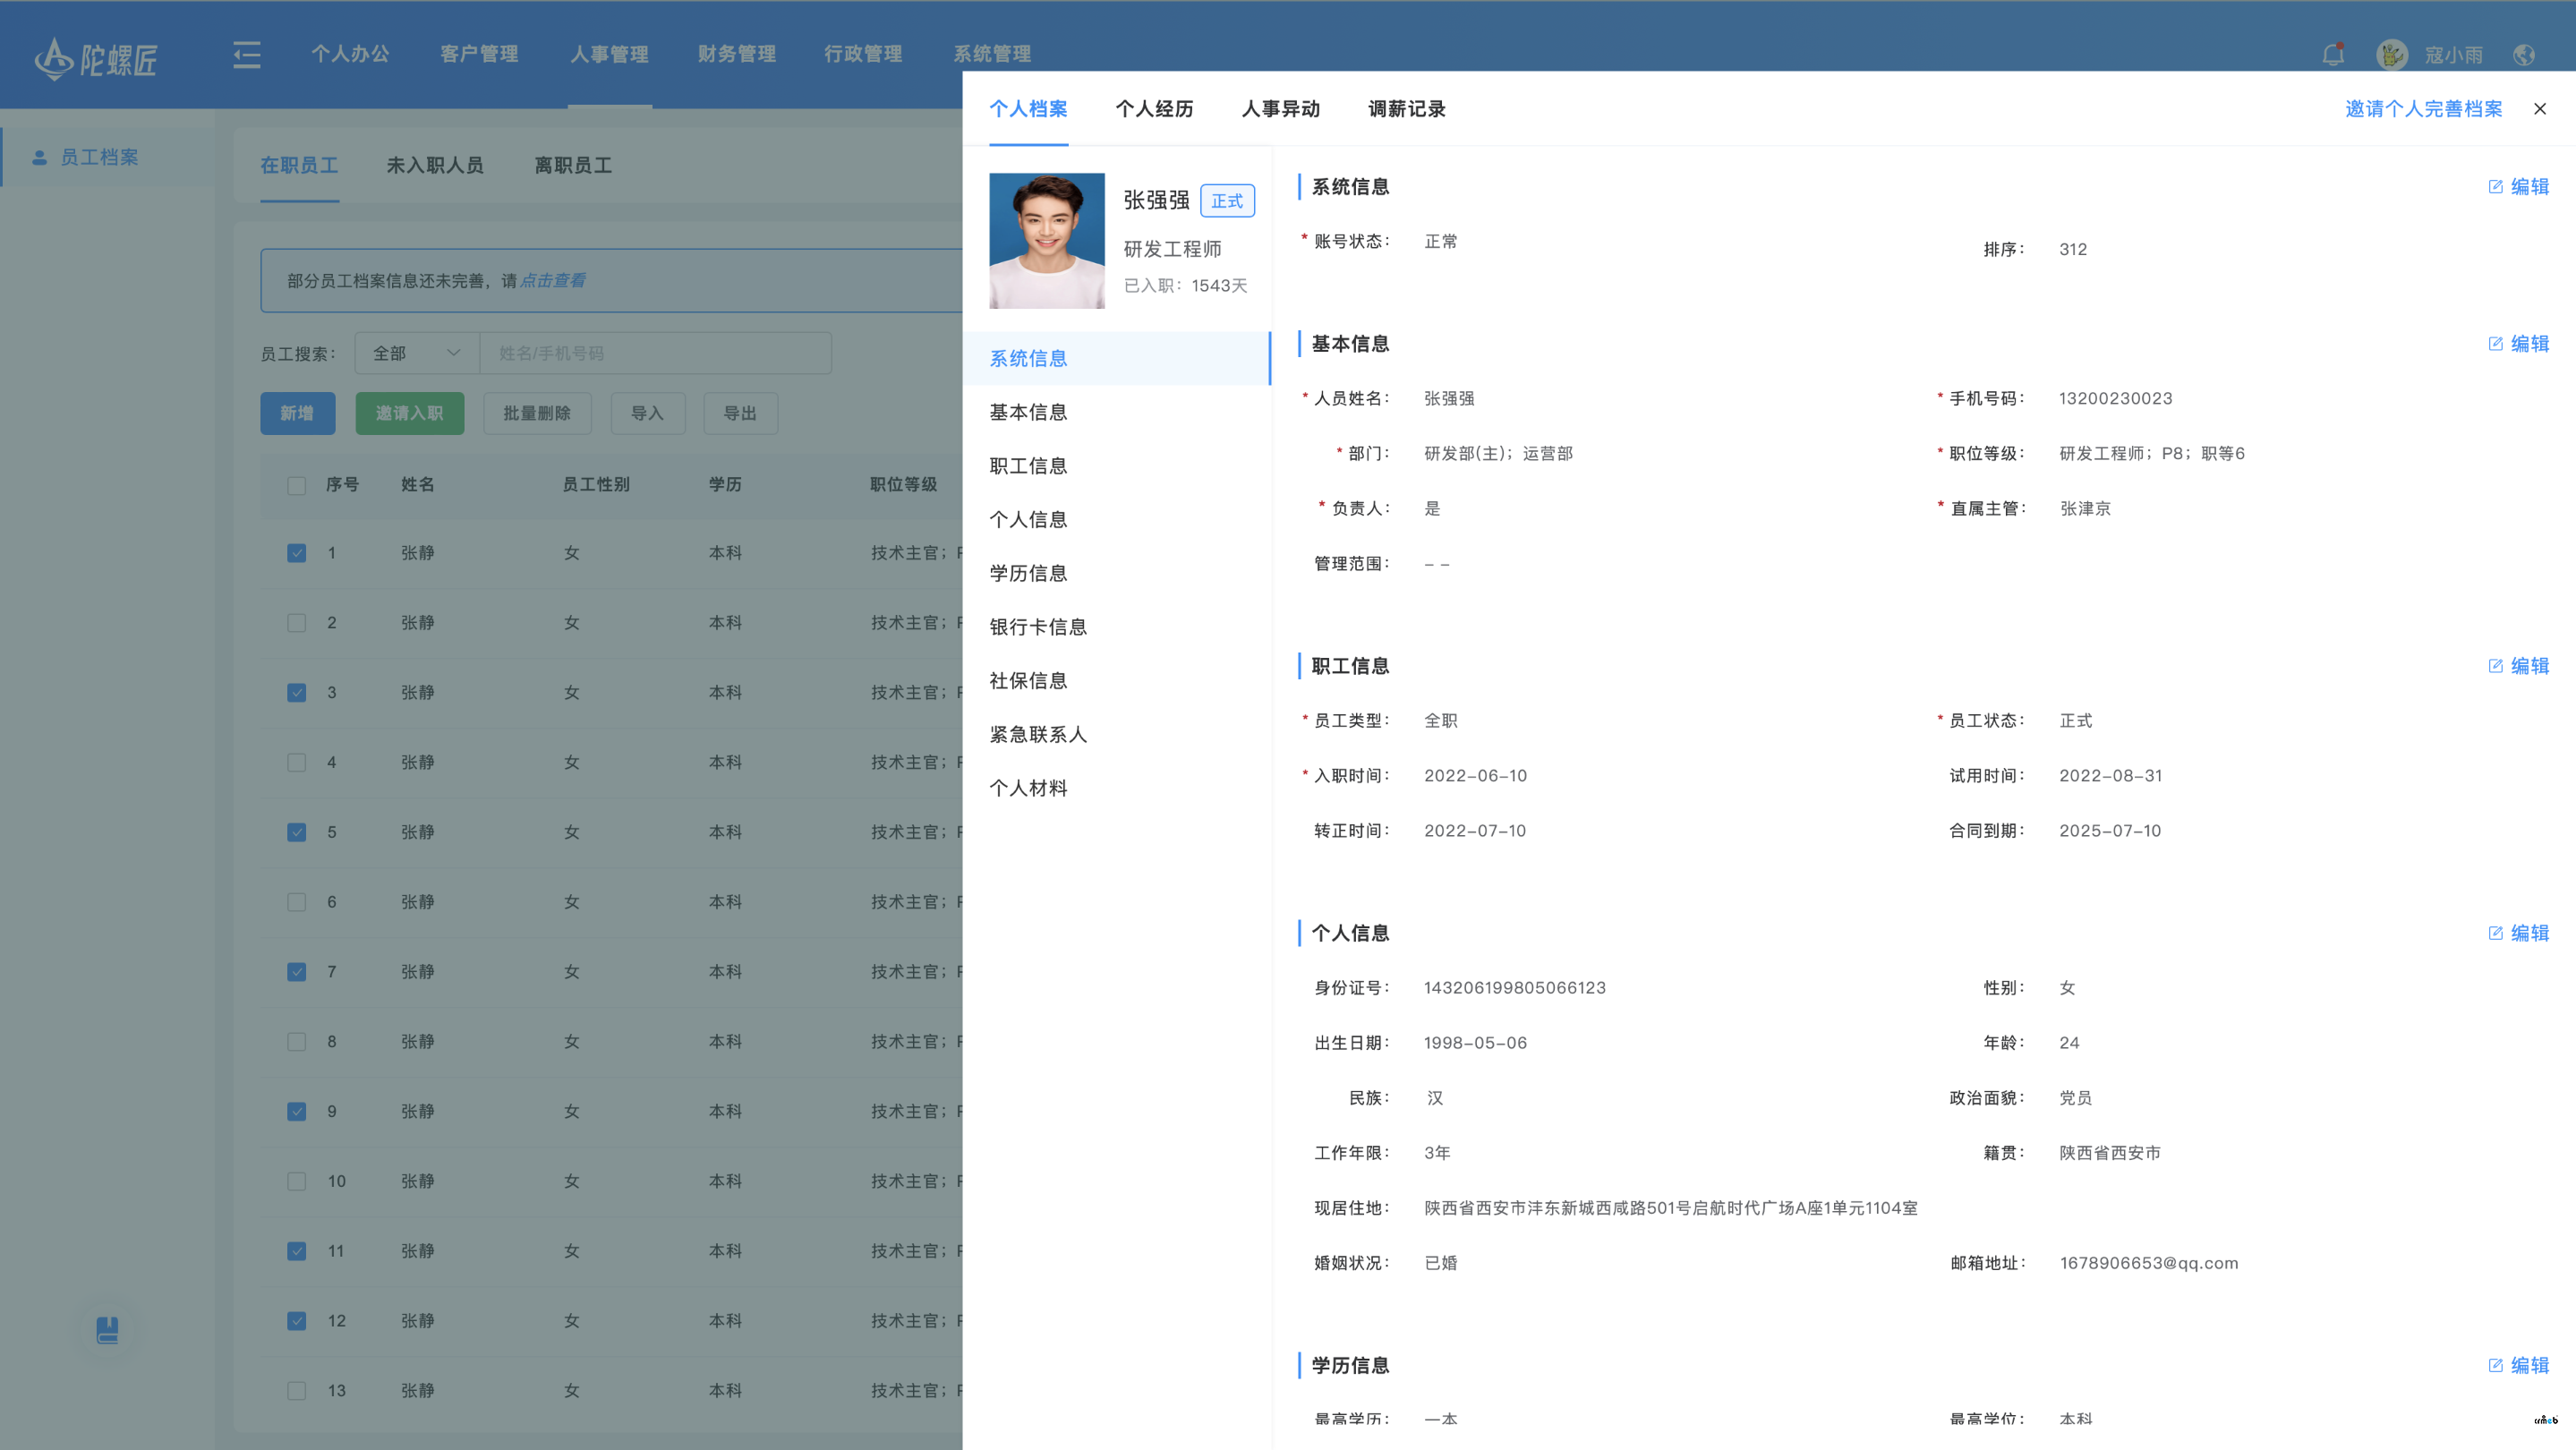Viewport: 2576px width, 1450px height.
Task: Select 系统信息 in profile nav
Action: 1117,358
